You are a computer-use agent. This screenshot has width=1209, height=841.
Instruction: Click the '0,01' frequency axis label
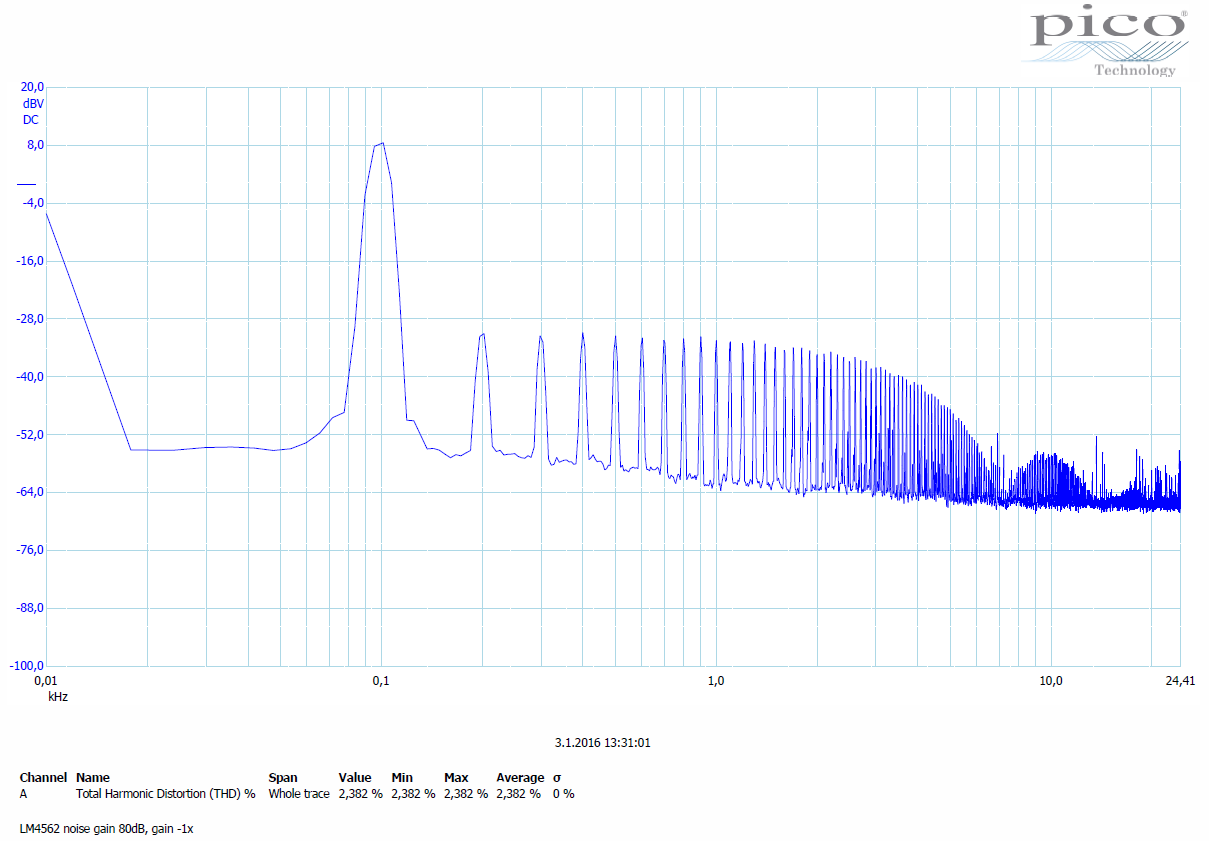(46, 681)
